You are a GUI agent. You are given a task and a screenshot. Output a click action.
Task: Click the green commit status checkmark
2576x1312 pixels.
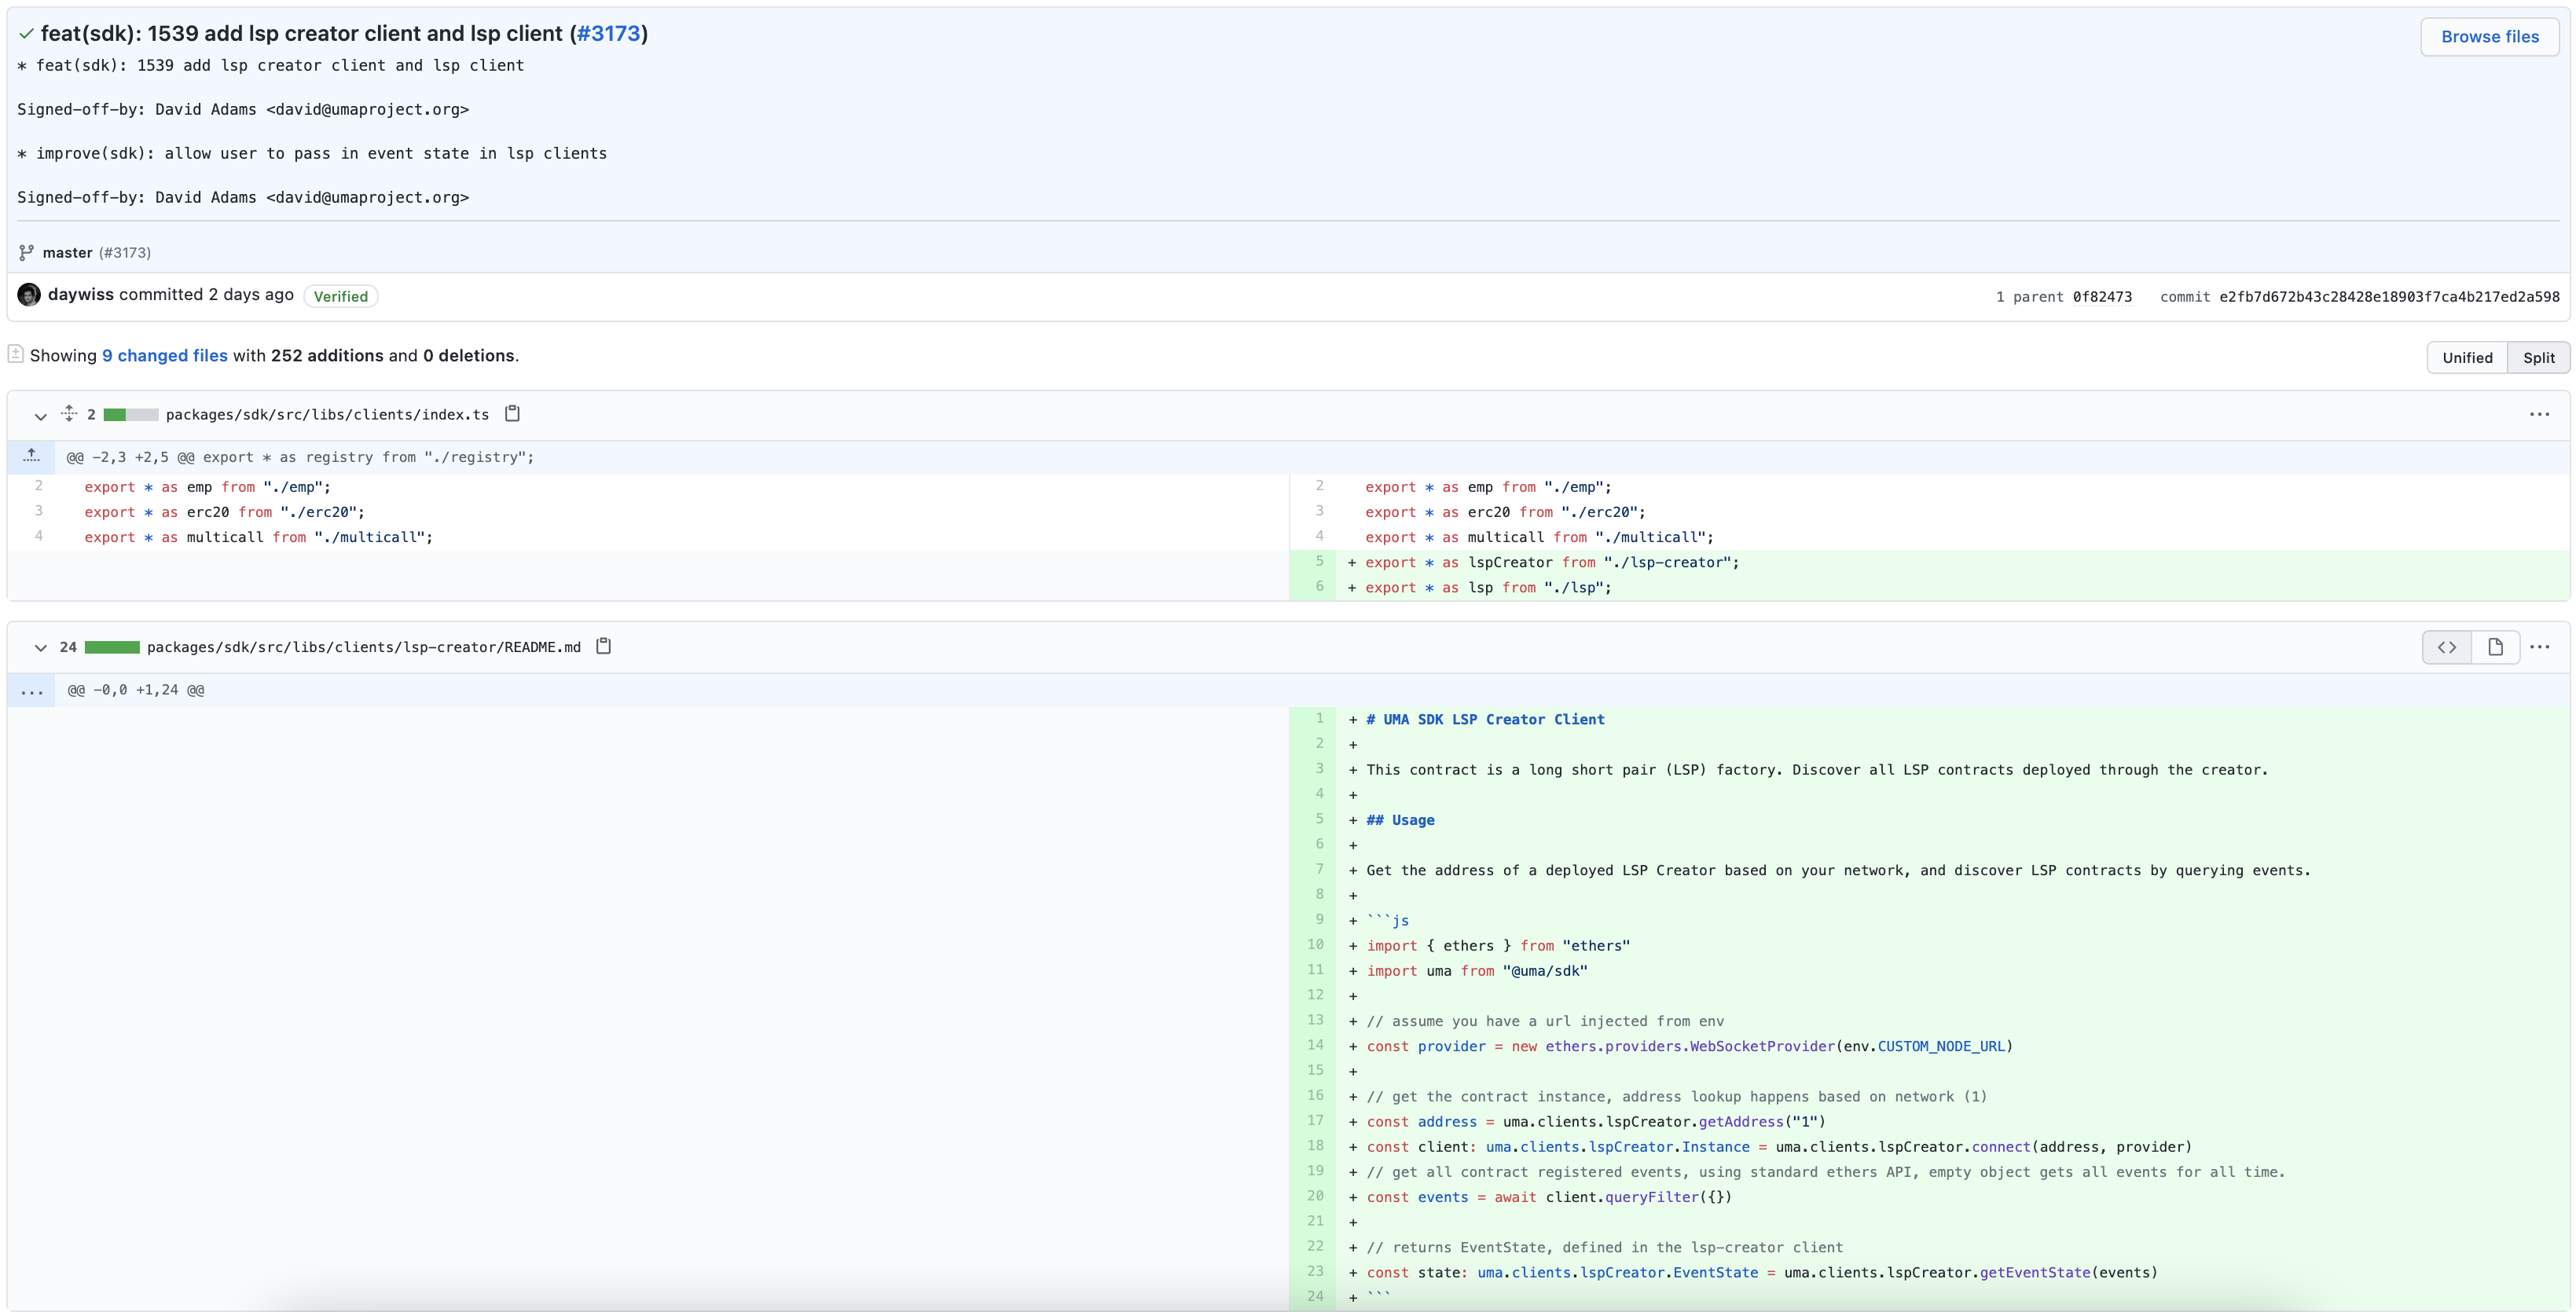(x=27, y=34)
